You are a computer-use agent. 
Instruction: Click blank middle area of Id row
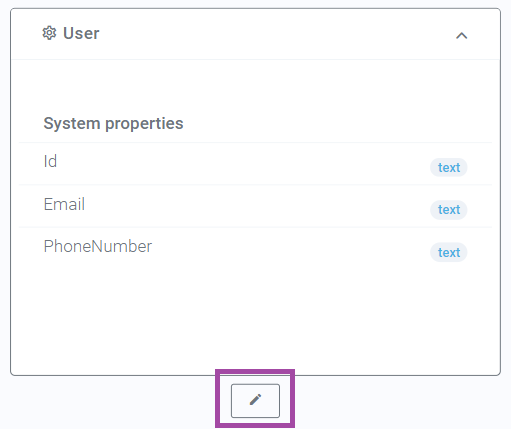coord(243,164)
